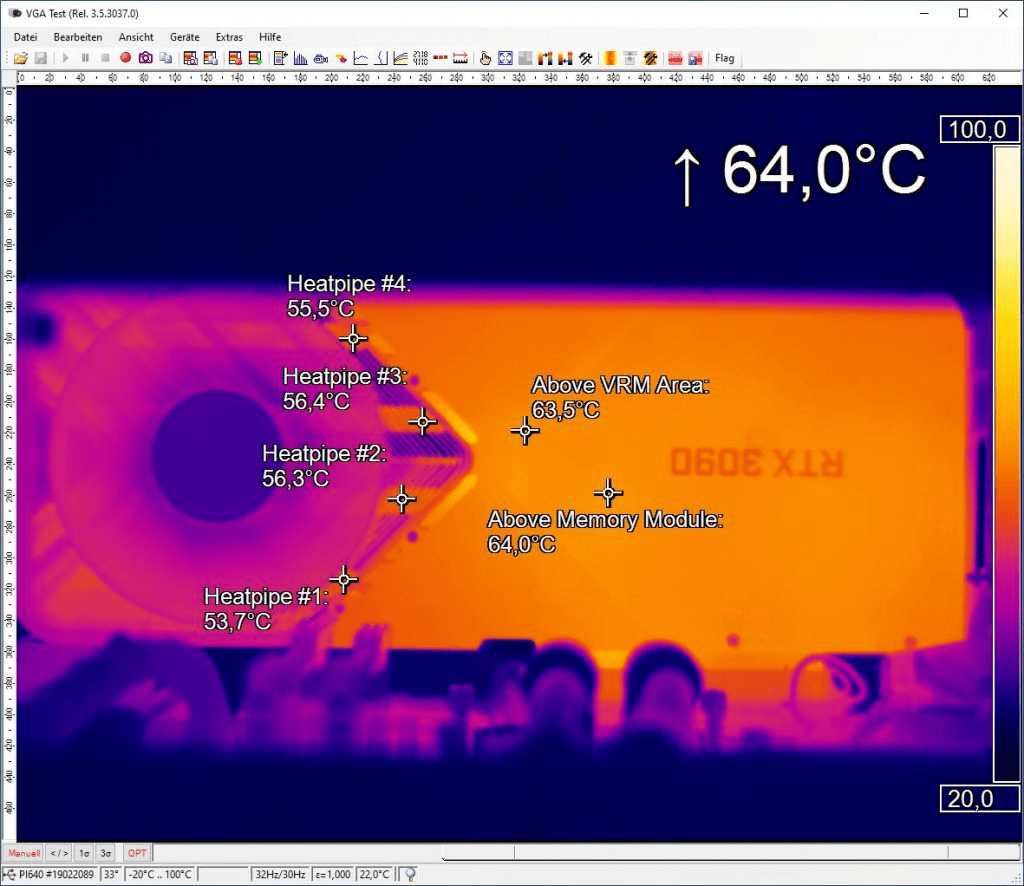Click the thermal image snapshot icon

click(x=190, y=58)
